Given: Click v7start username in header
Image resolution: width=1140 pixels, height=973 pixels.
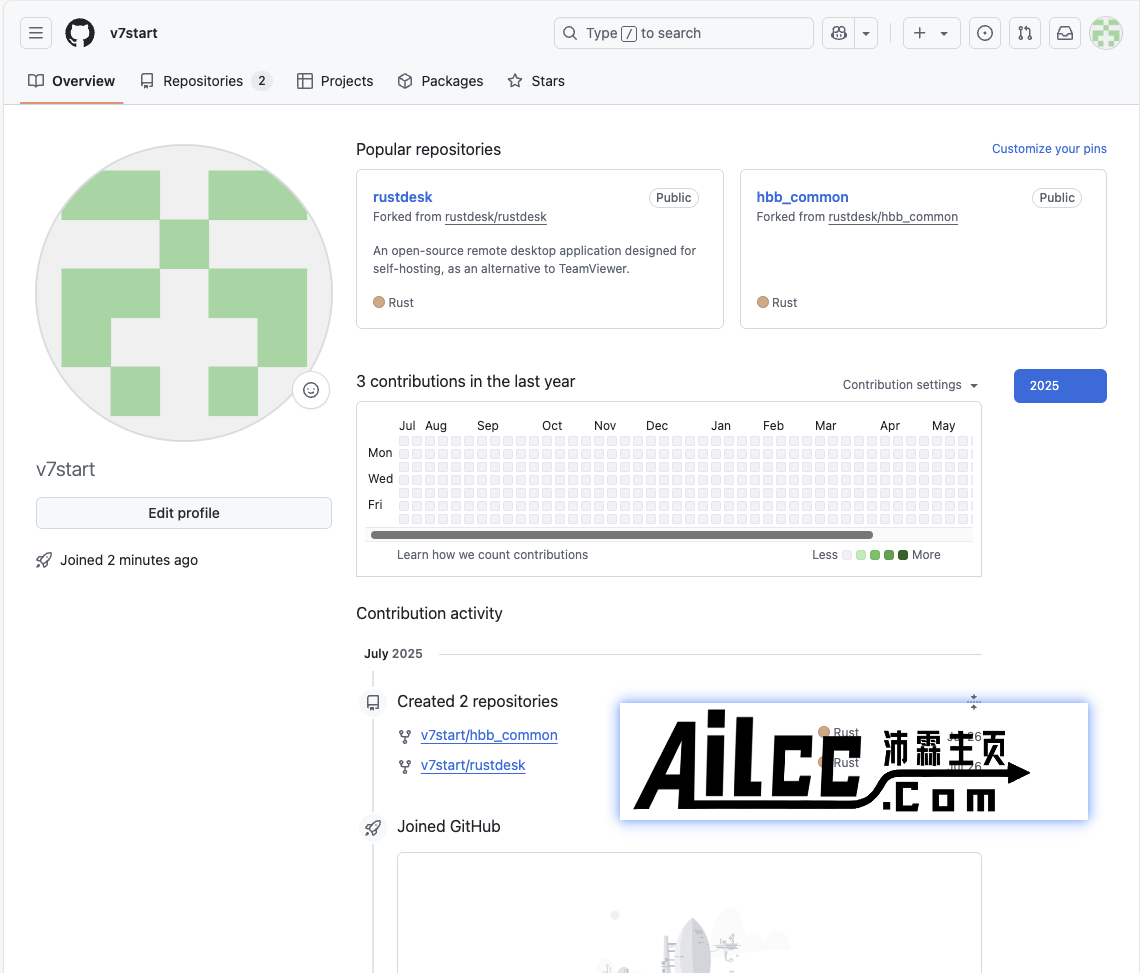Looking at the screenshot, I should 134,33.
